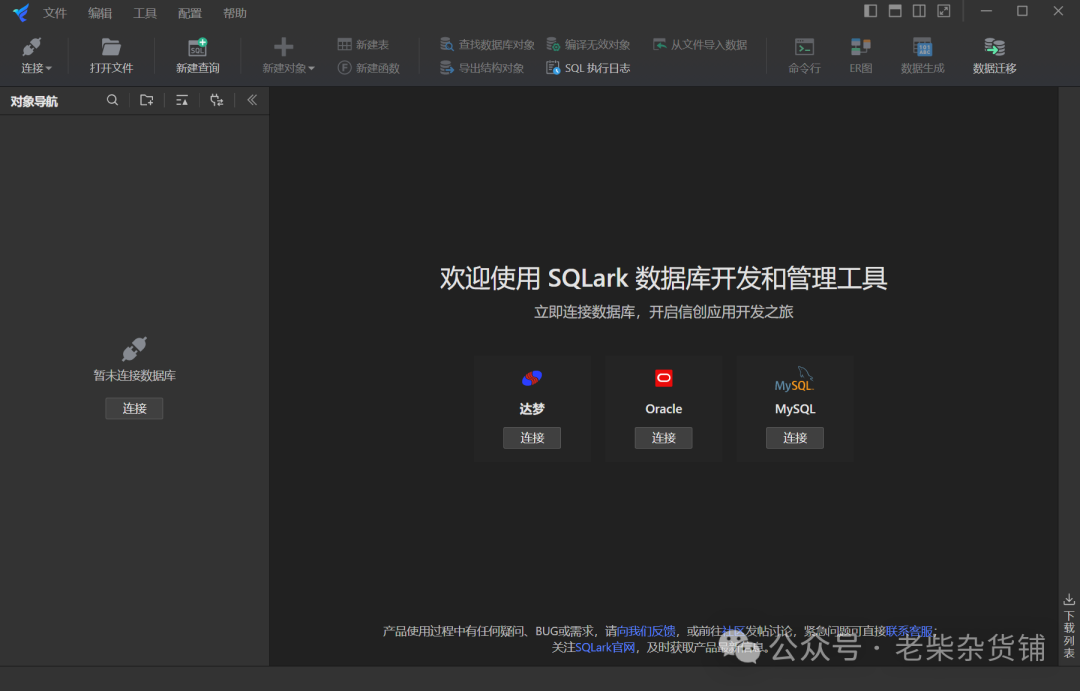Toggle the top panel layout icon

895,11
